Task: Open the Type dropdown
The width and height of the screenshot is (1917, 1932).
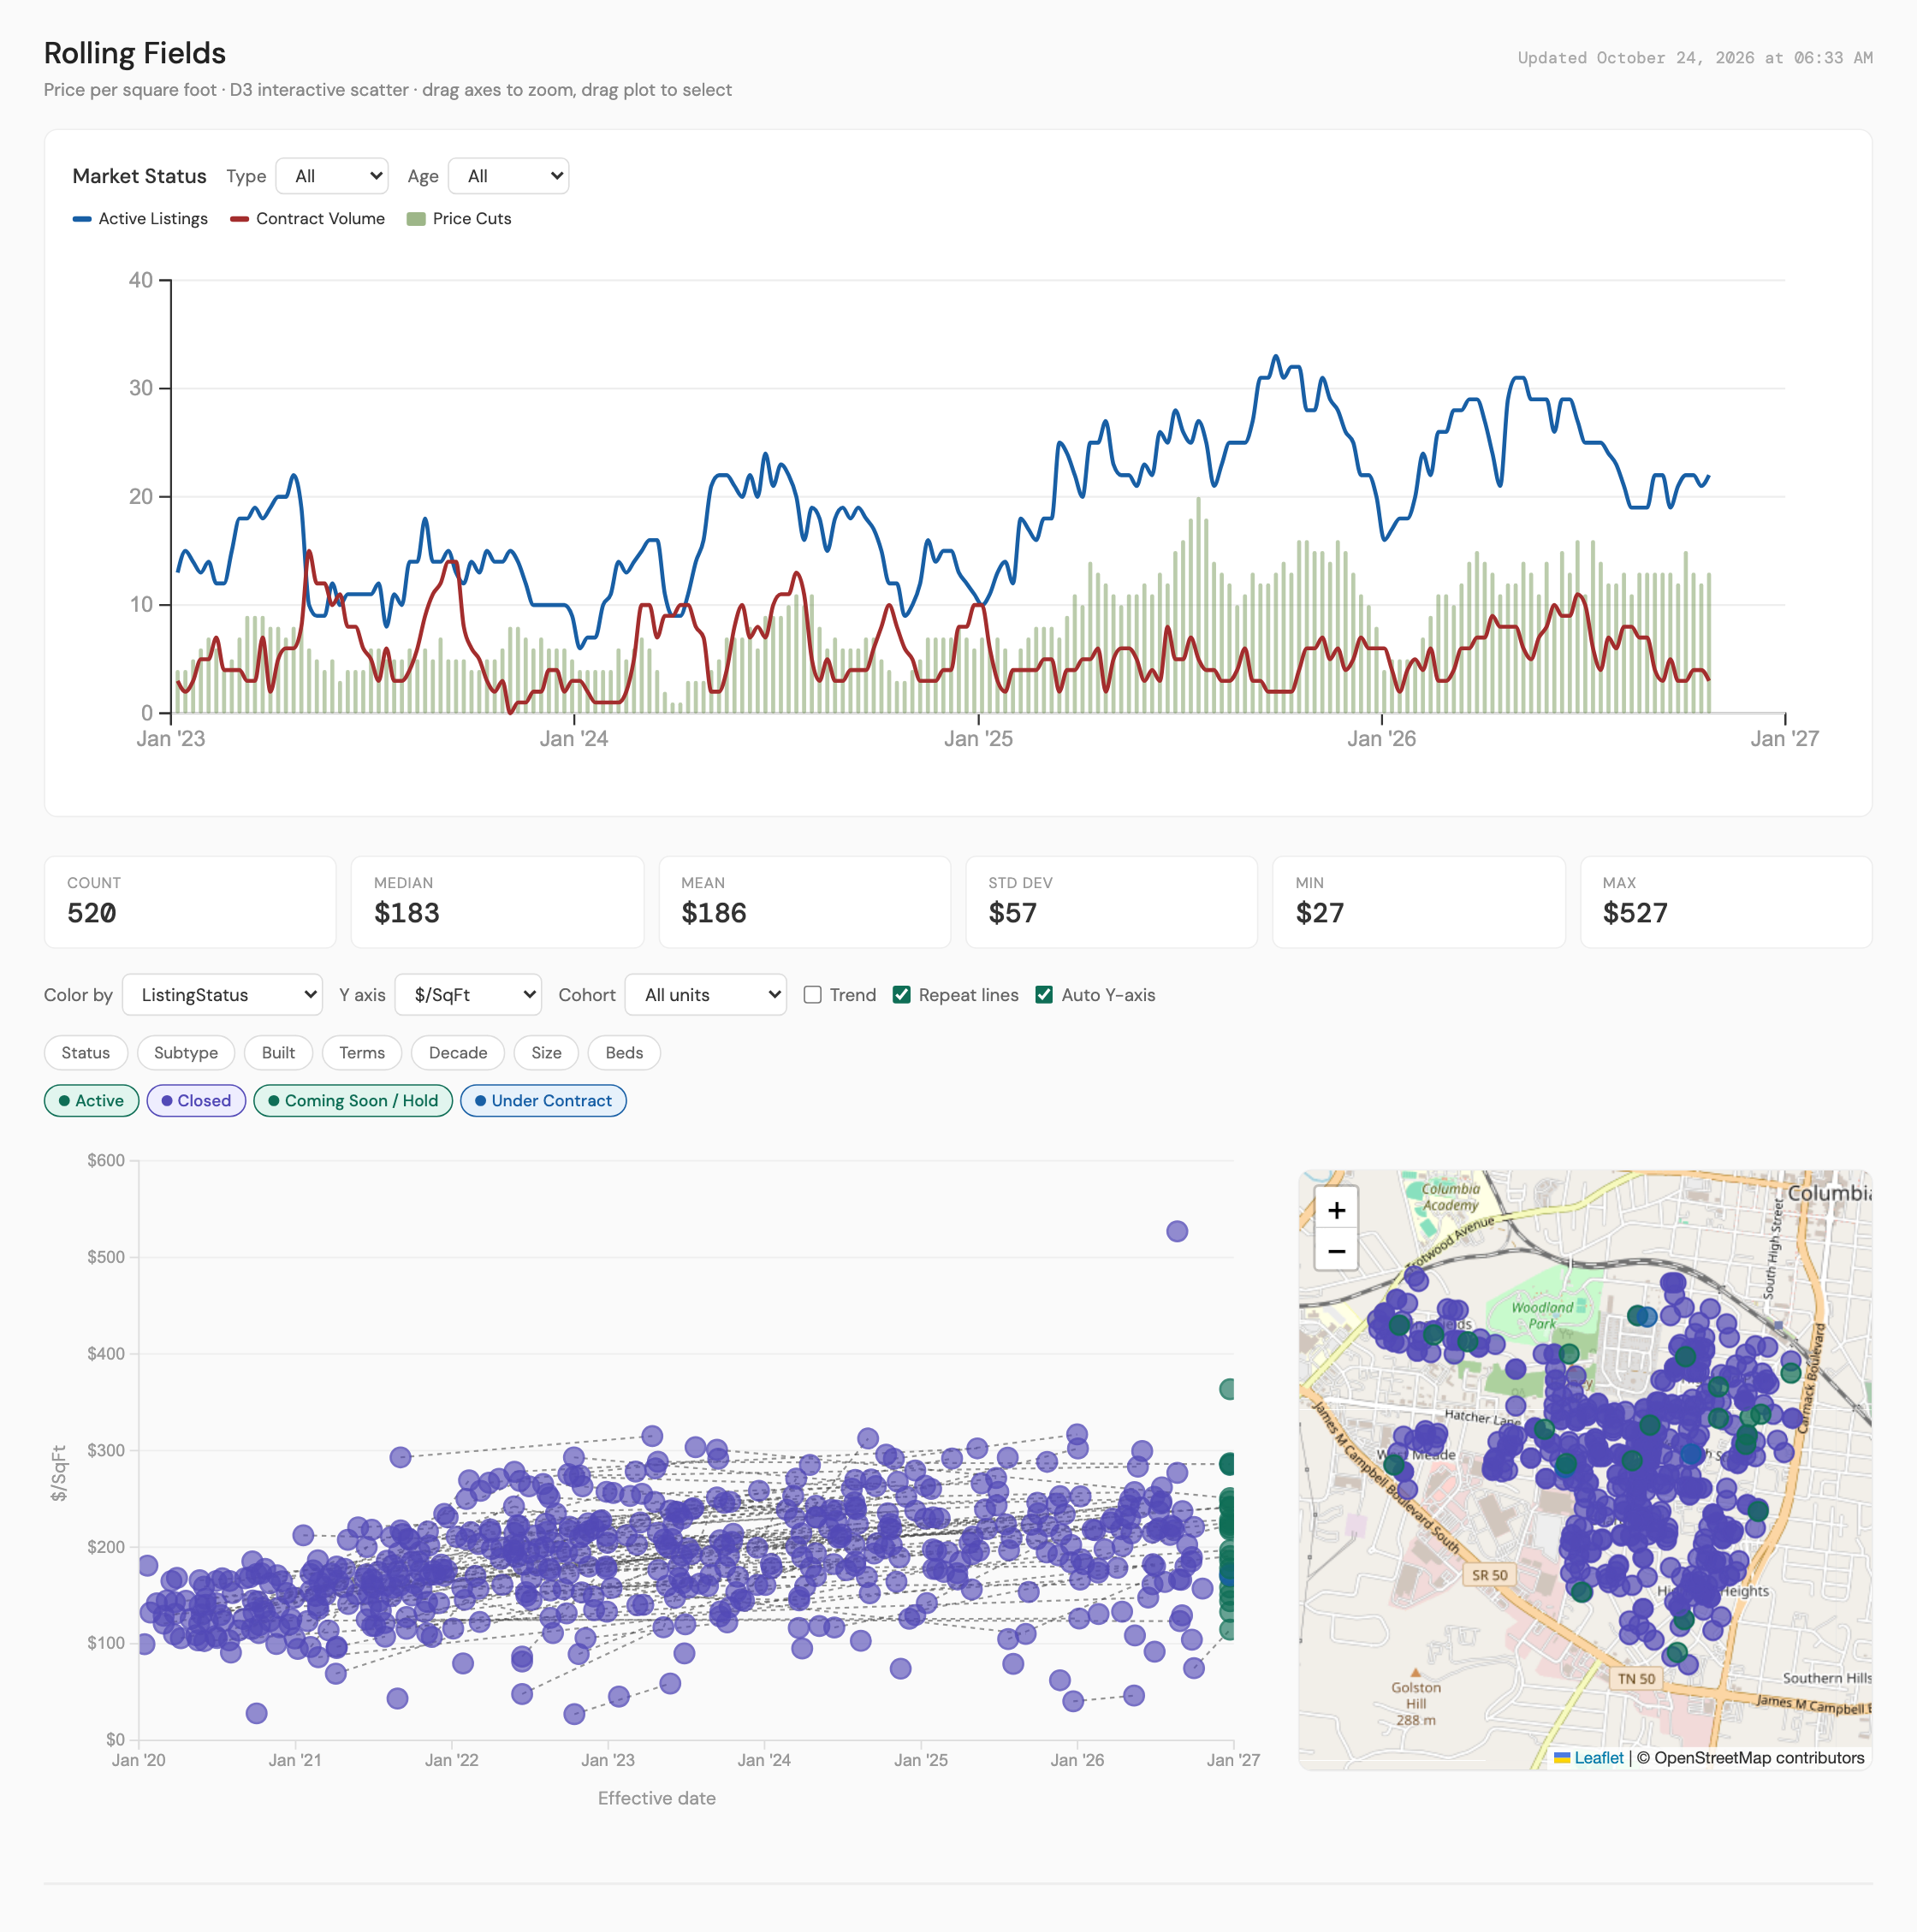Action: pyautogui.click(x=332, y=176)
